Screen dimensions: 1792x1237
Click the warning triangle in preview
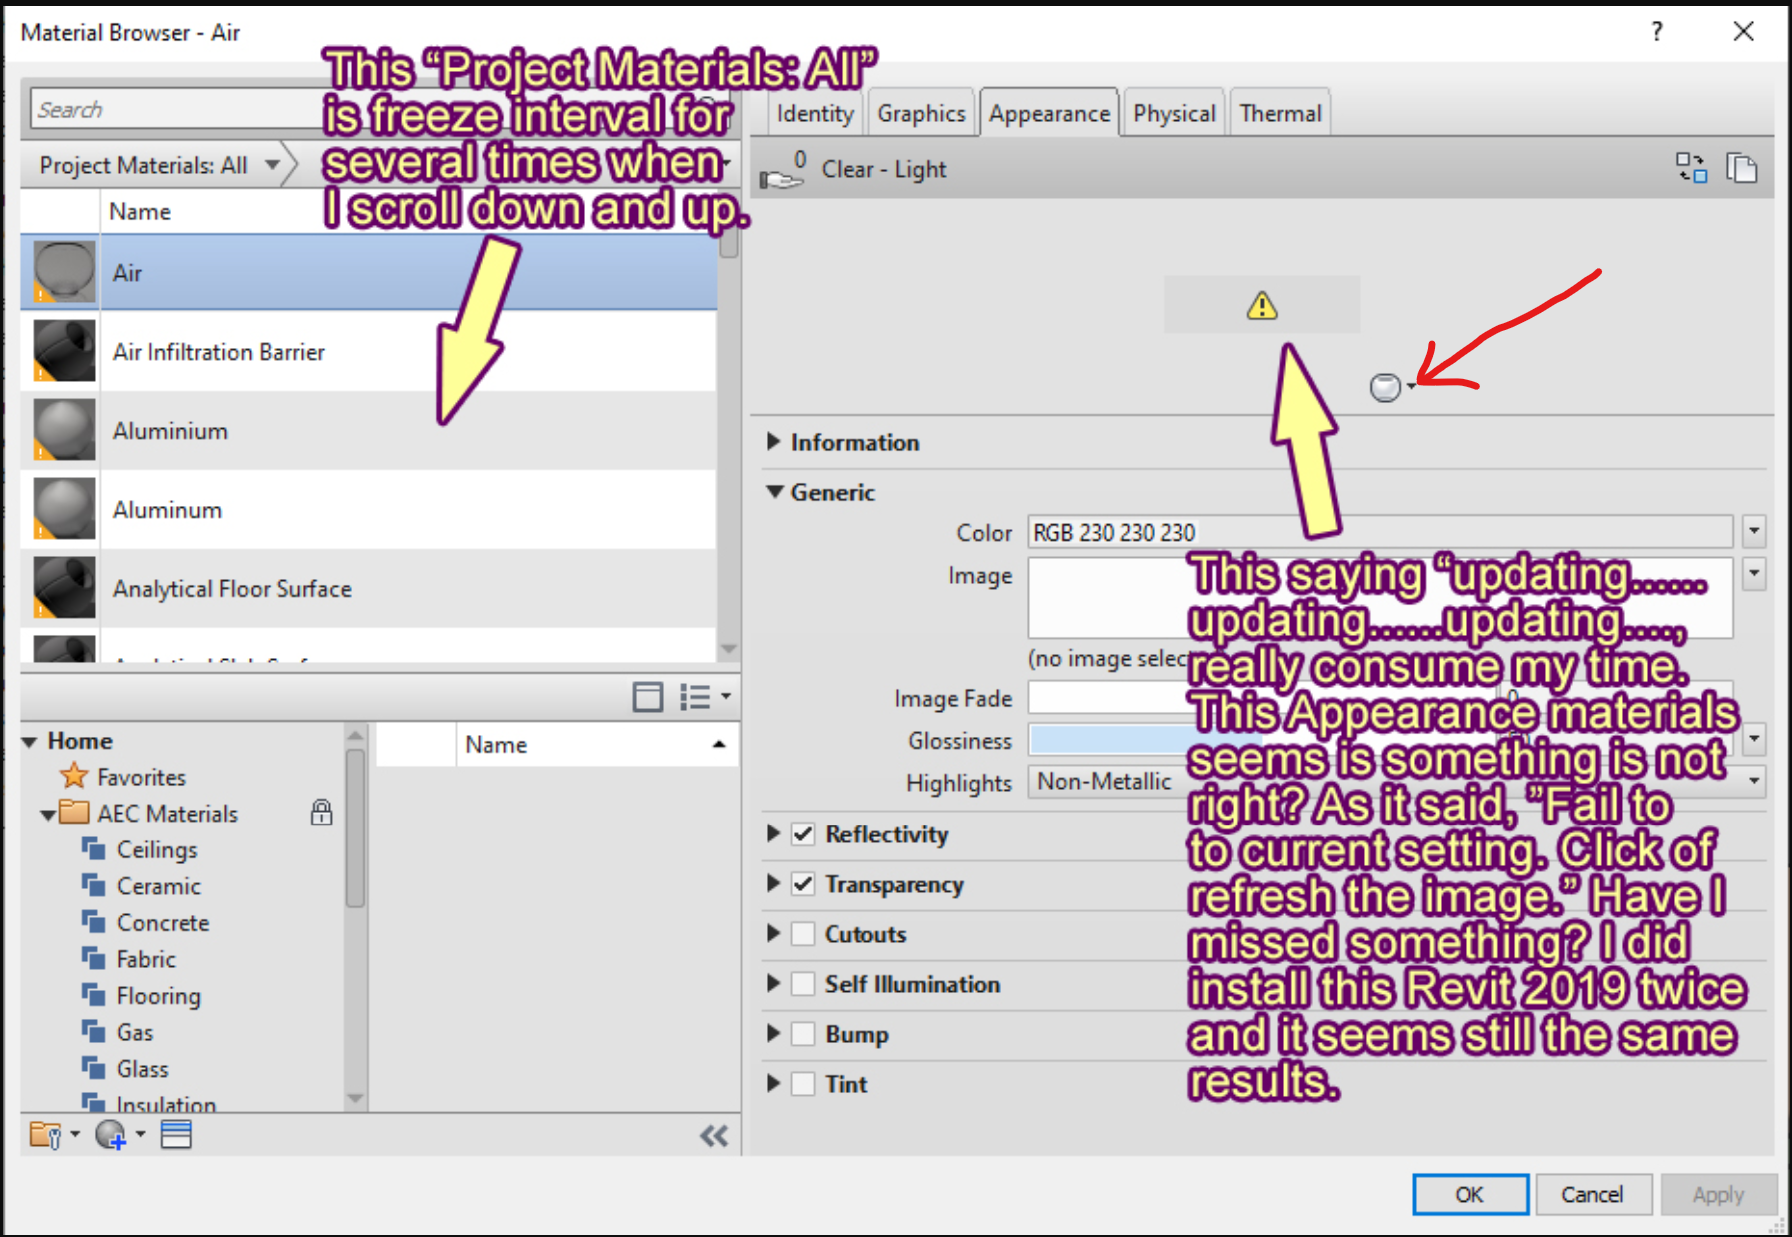[x=1262, y=305]
